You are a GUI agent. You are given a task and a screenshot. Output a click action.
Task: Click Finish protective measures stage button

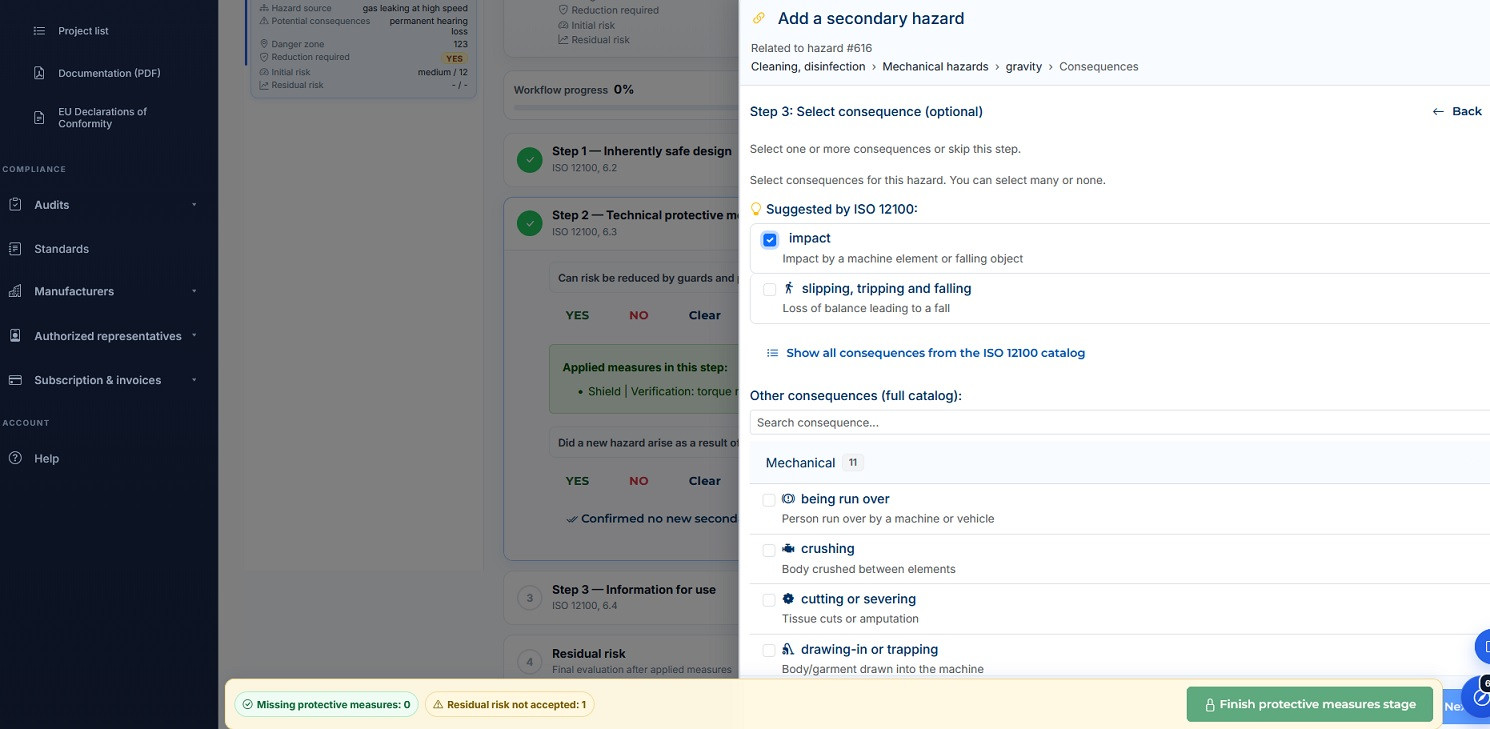pos(1309,704)
